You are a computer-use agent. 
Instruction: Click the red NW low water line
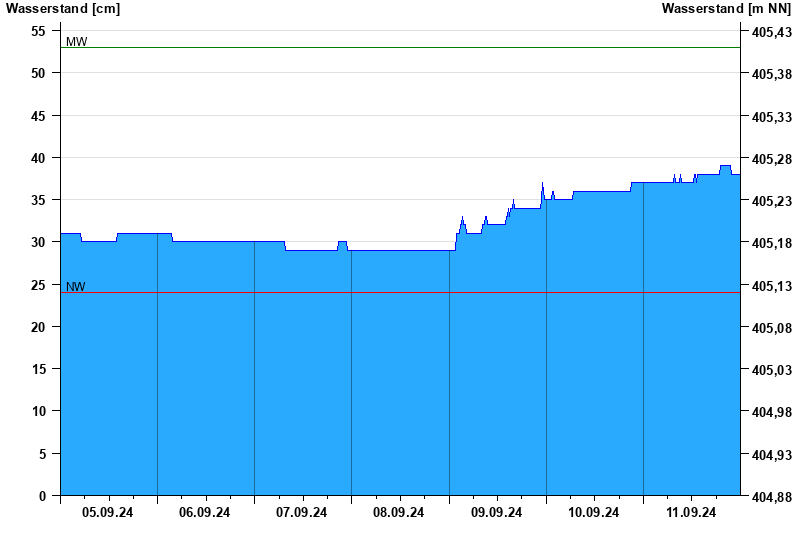click(401, 293)
